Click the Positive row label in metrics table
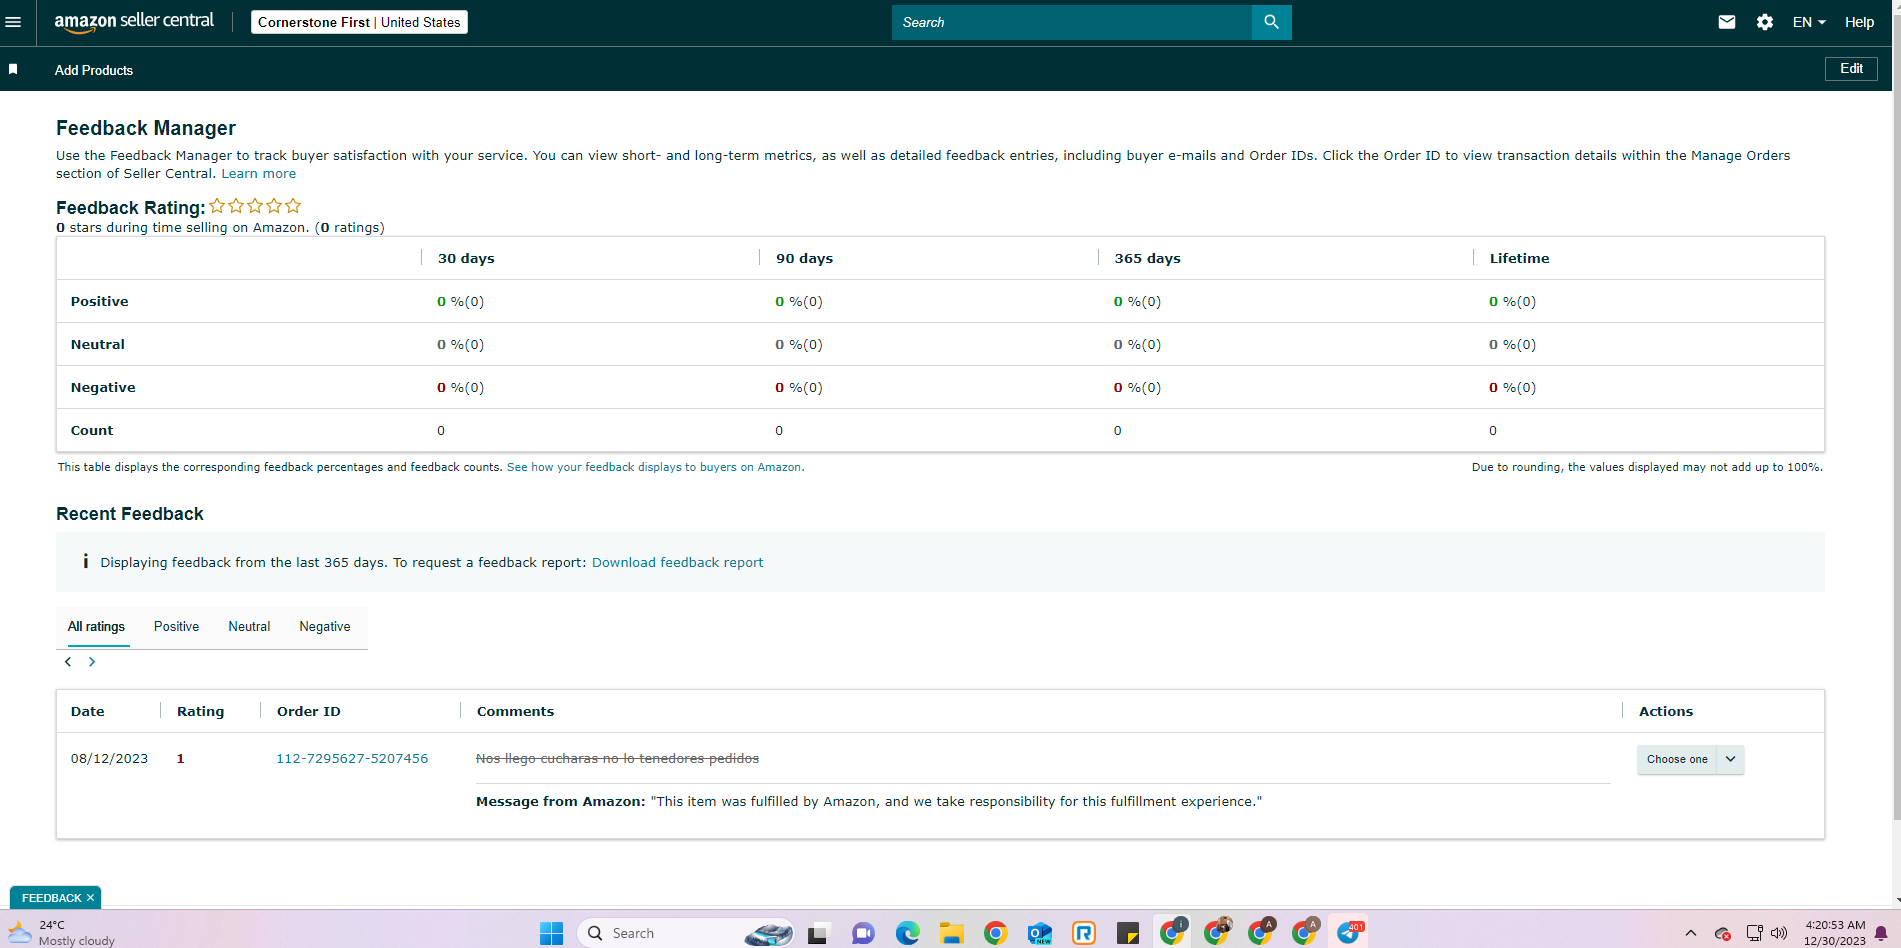Screen dimensions: 1901x948 pyautogui.click(x=99, y=302)
